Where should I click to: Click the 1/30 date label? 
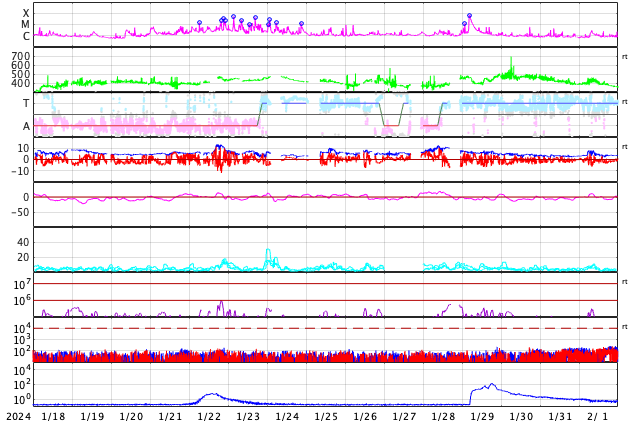(521, 416)
